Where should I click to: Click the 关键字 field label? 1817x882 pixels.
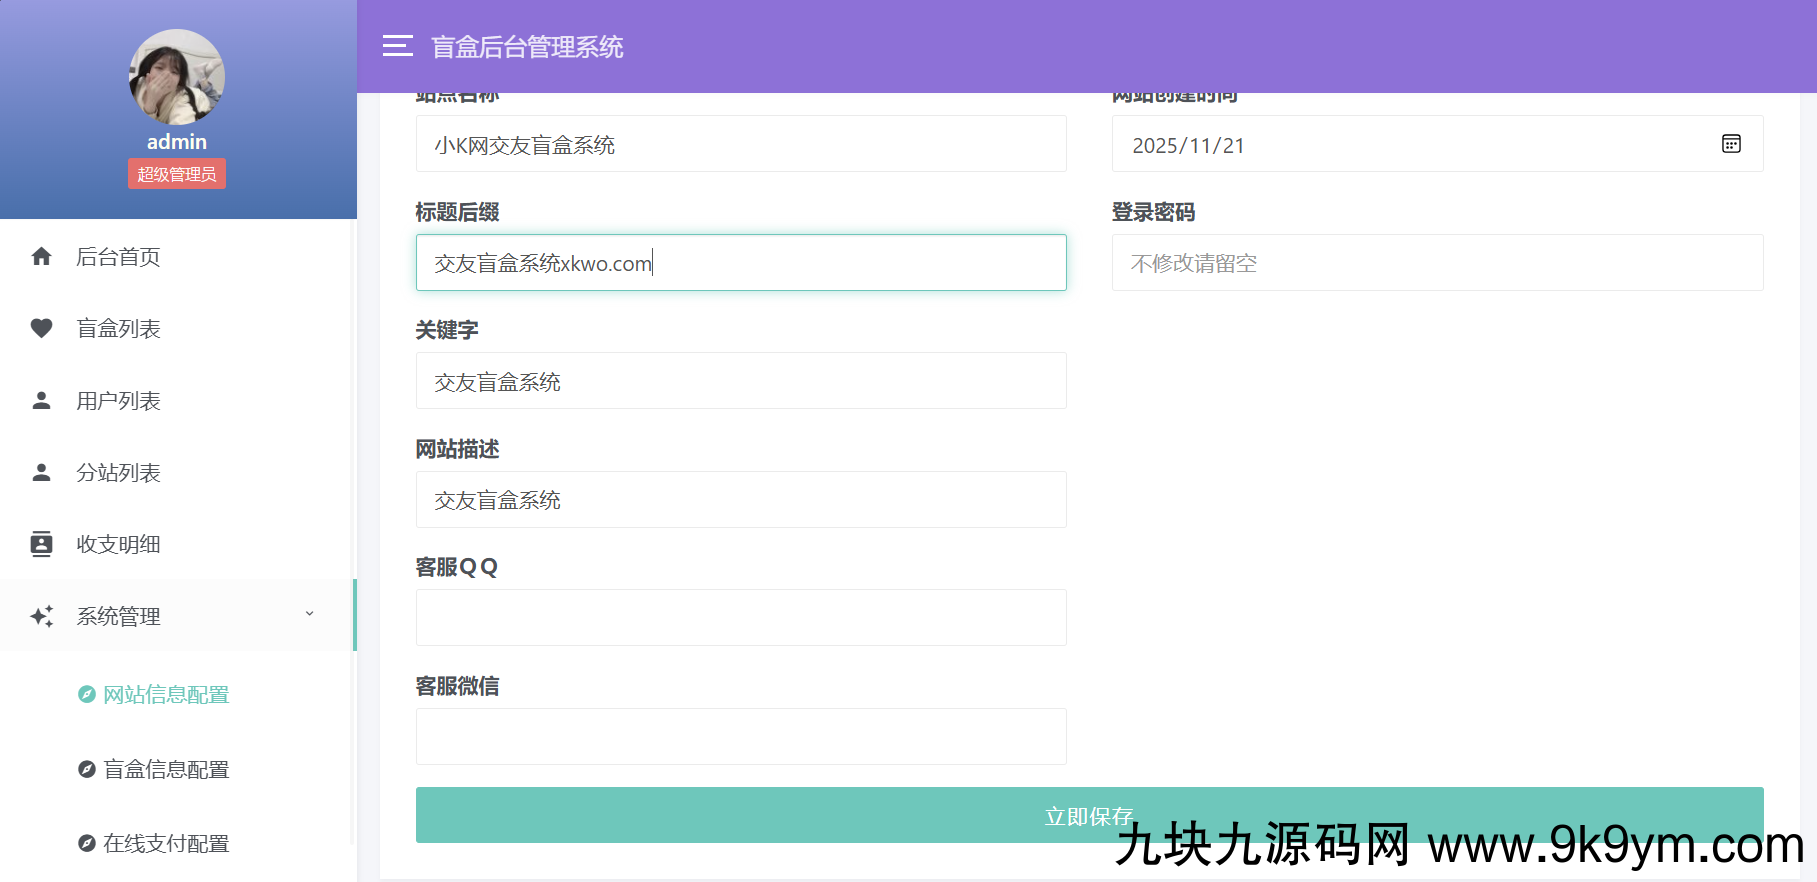click(x=447, y=330)
